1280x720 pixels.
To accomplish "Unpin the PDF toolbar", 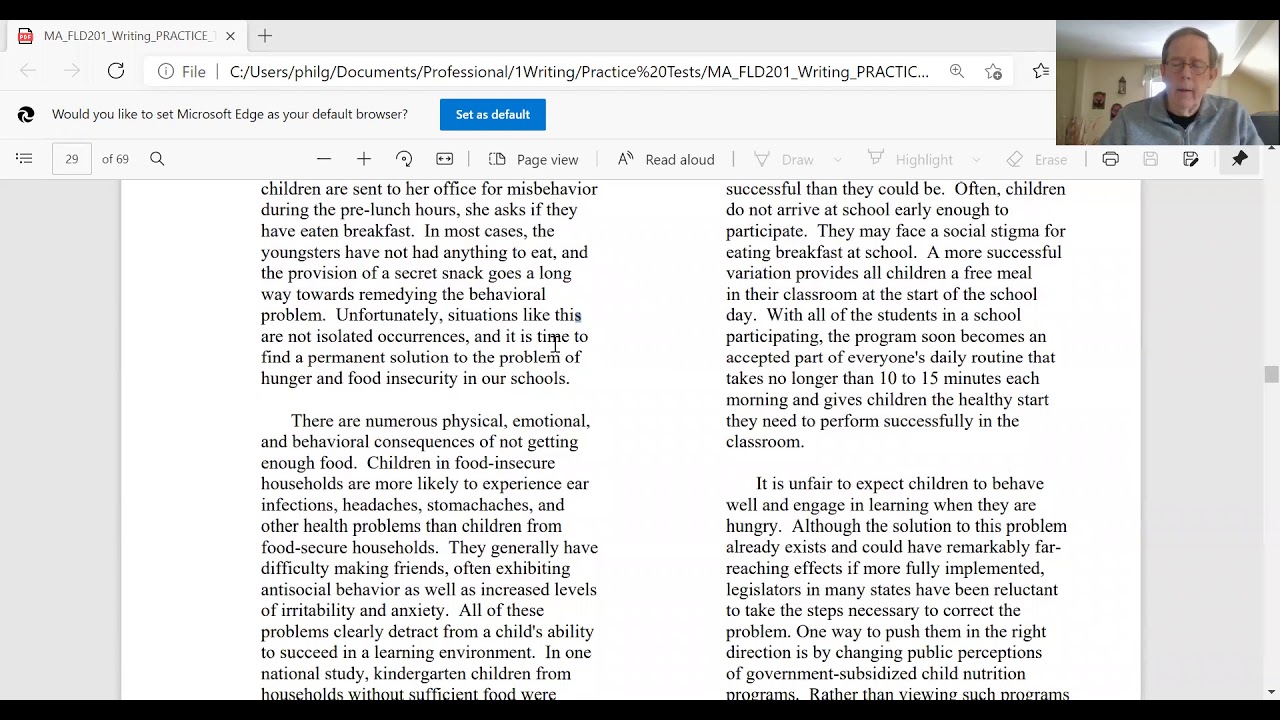I will 1239,159.
